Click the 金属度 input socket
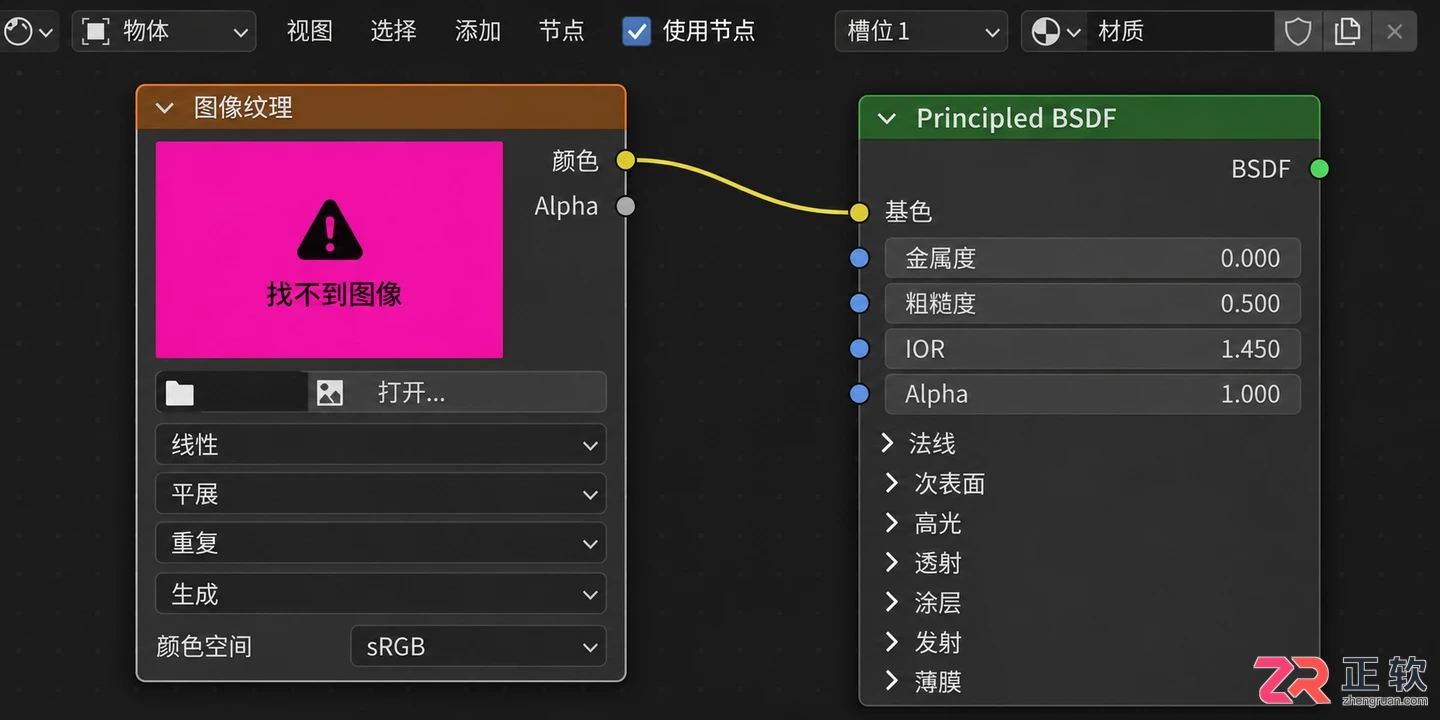This screenshot has height=720, width=1440. pyautogui.click(x=859, y=258)
